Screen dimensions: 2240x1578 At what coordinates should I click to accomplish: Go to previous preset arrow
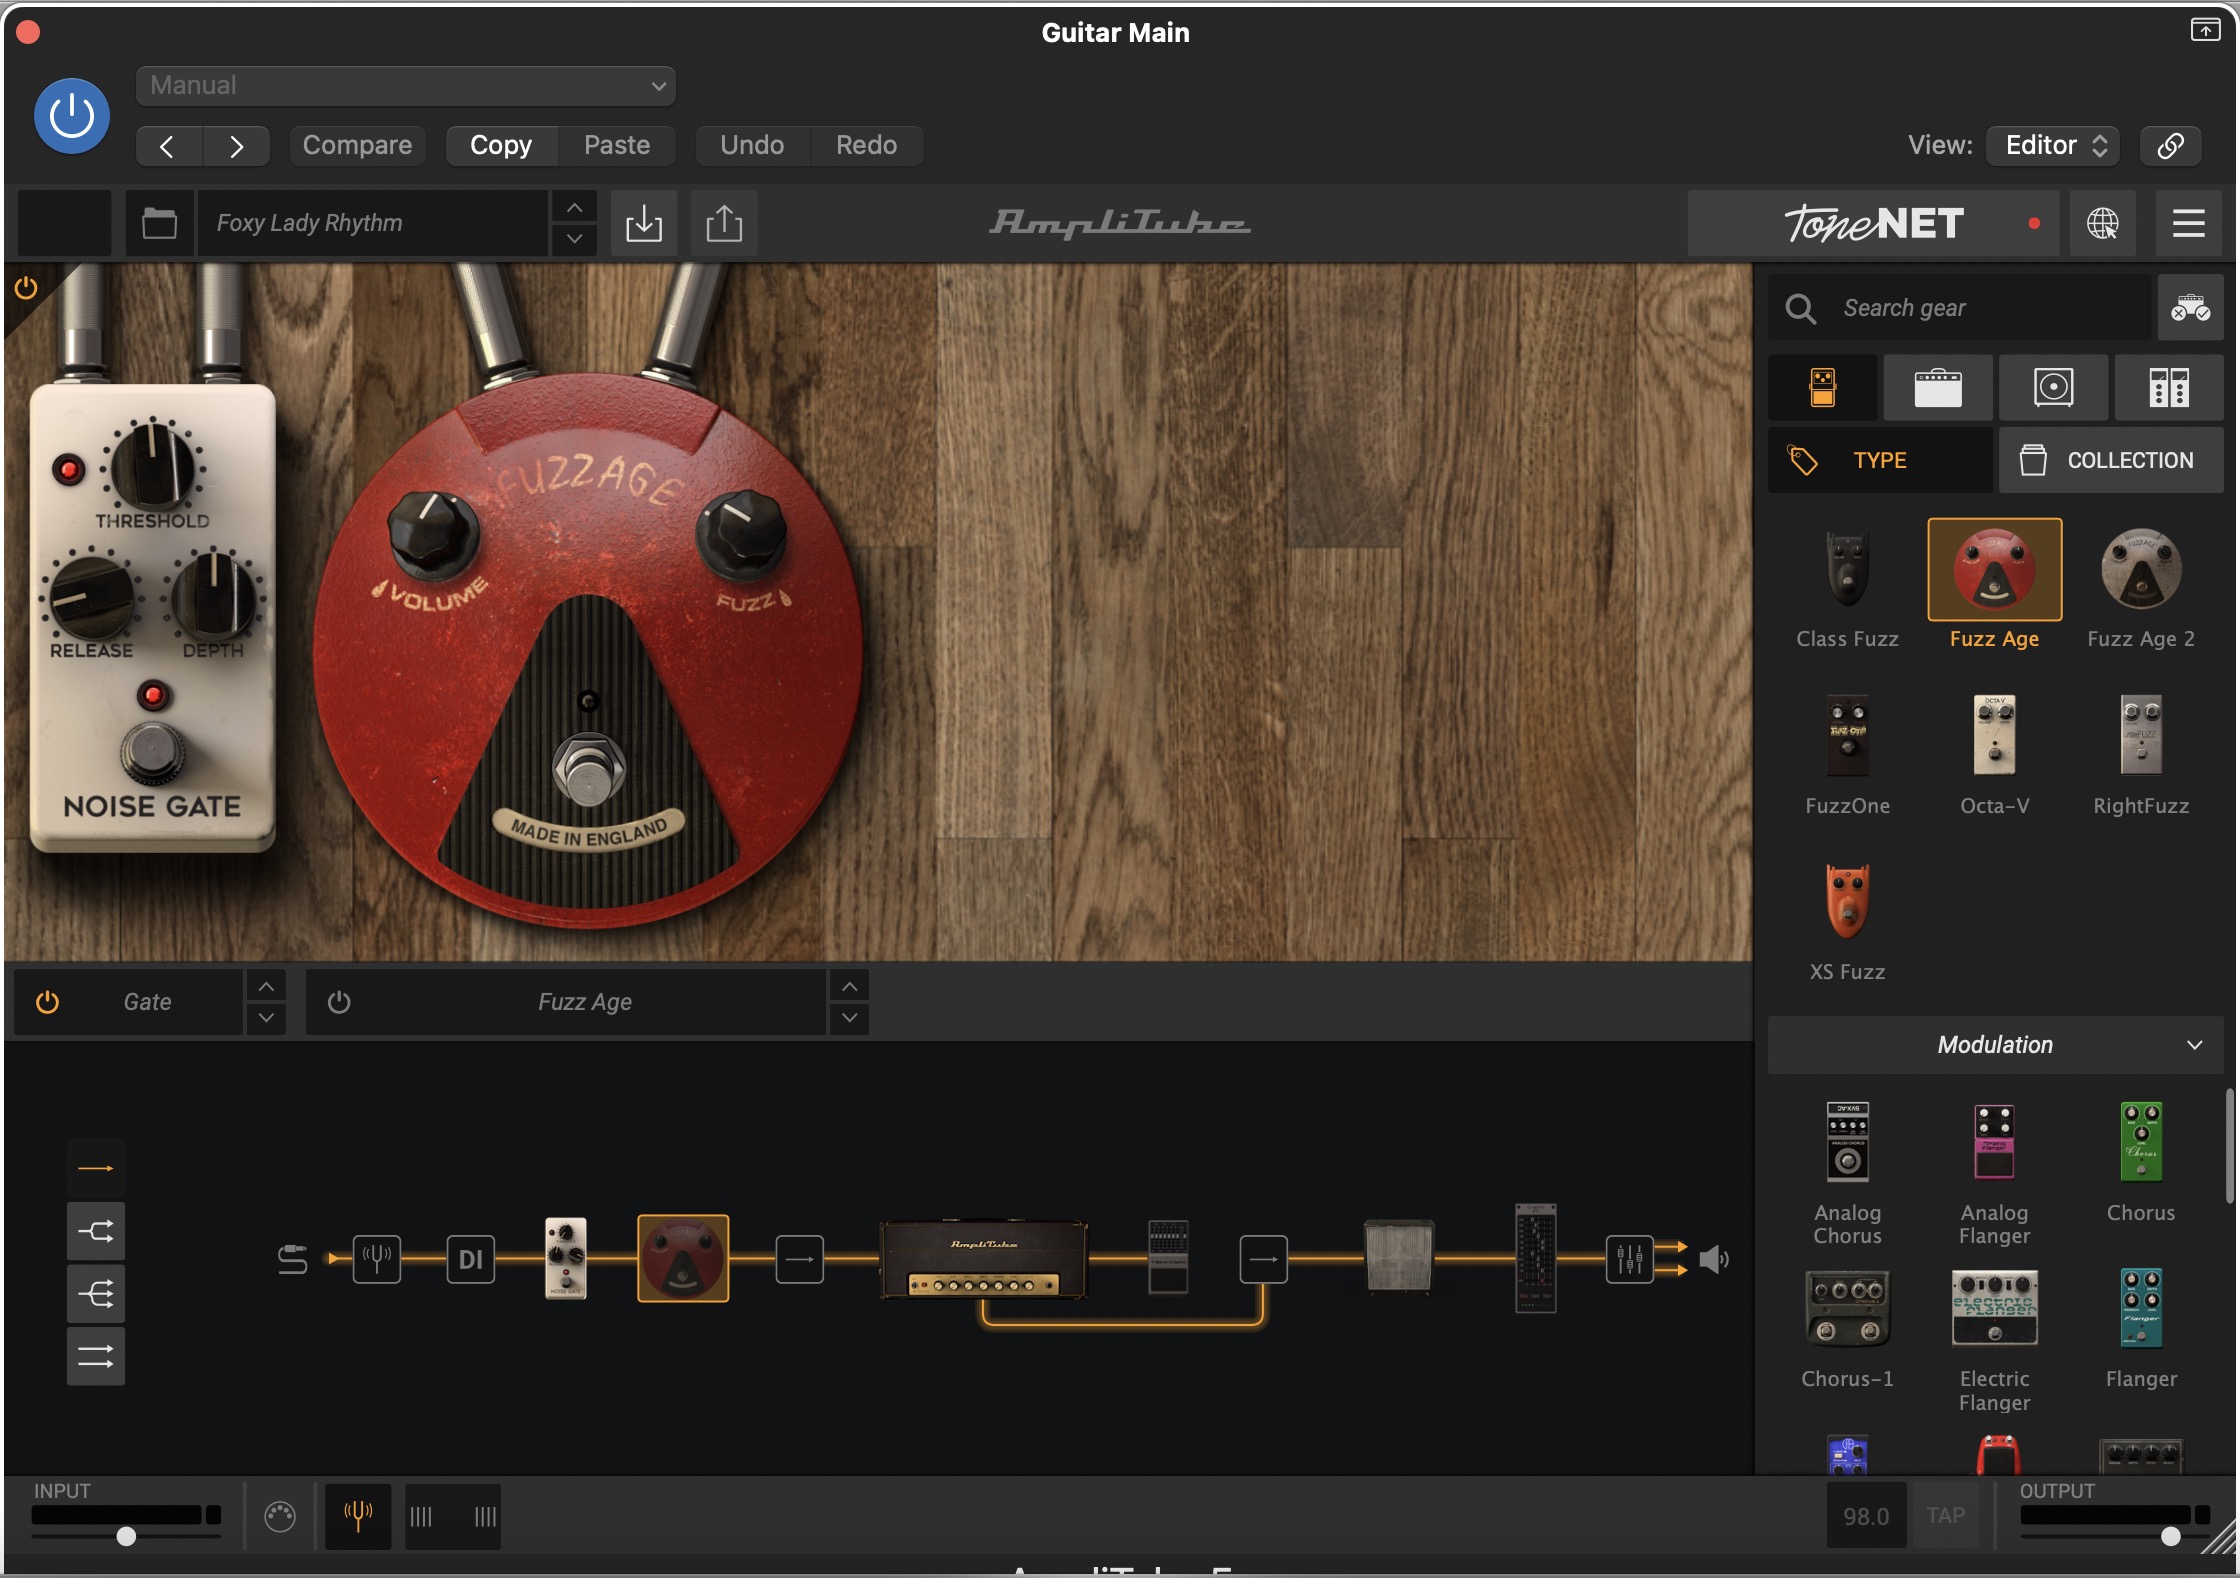(x=168, y=146)
